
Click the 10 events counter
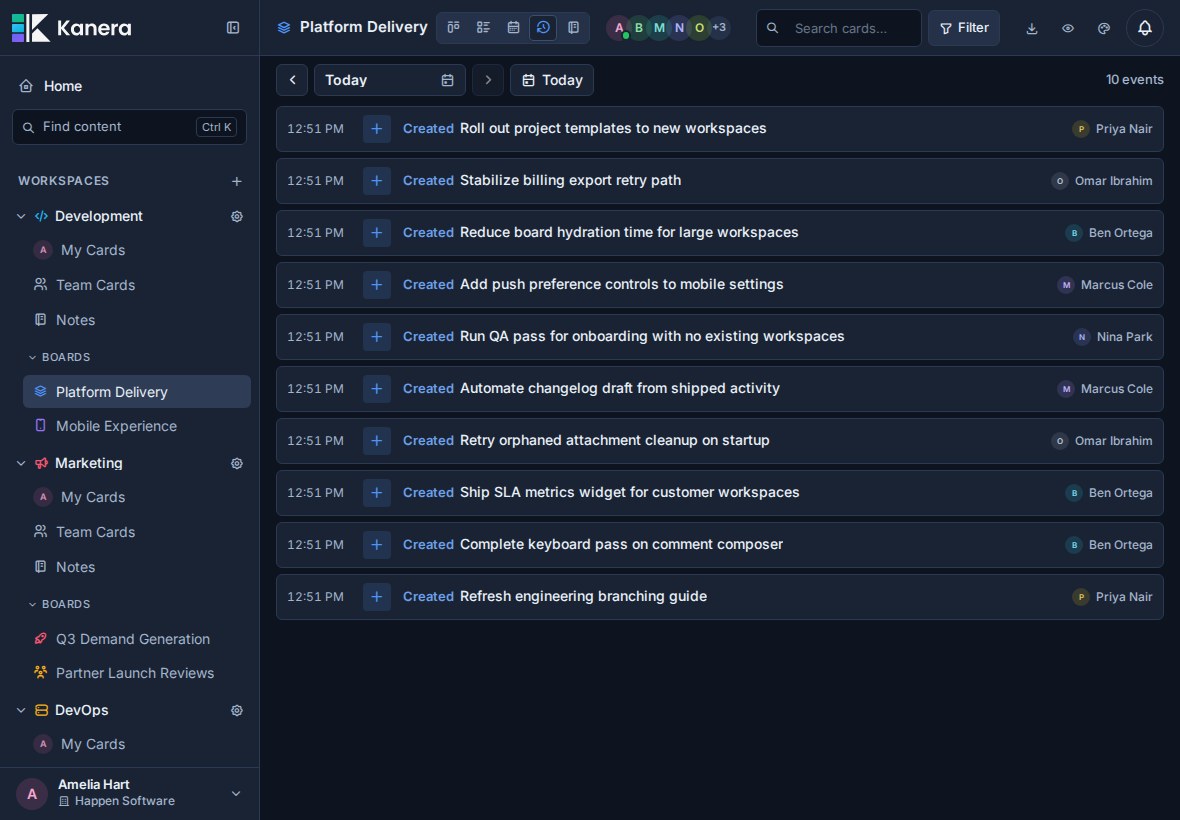(1134, 80)
